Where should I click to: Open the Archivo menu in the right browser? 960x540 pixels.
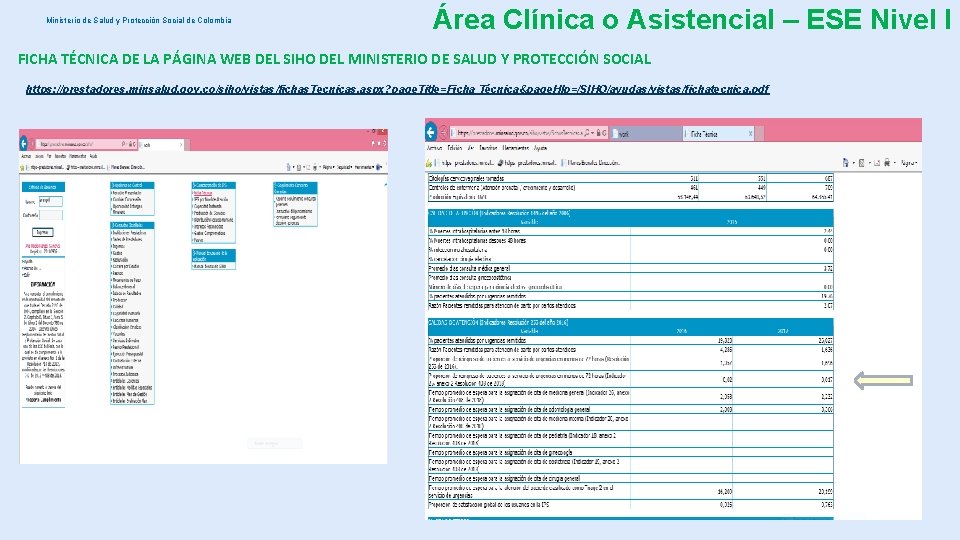tap(434, 148)
